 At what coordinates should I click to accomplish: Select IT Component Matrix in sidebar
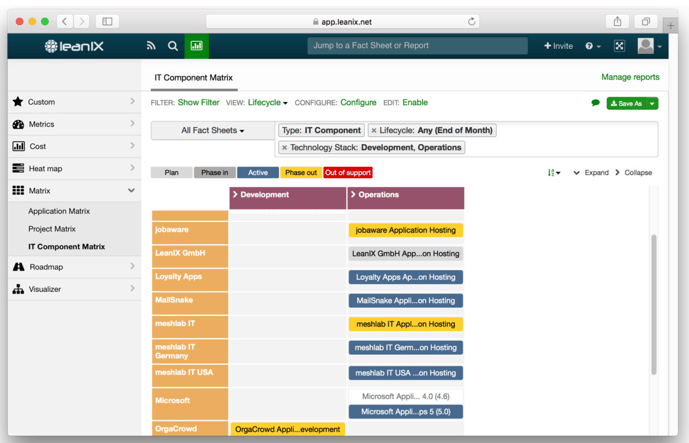(66, 247)
